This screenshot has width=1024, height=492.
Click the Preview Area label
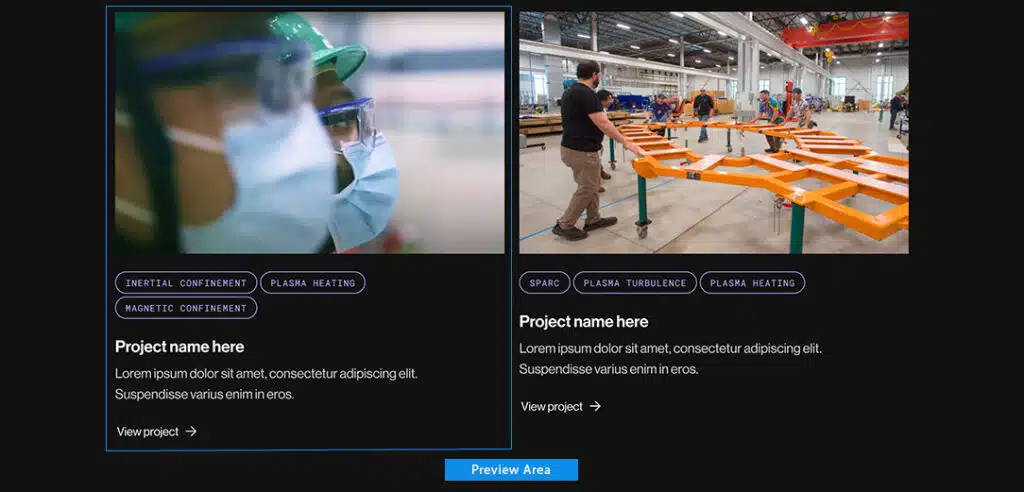click(511, 470)
